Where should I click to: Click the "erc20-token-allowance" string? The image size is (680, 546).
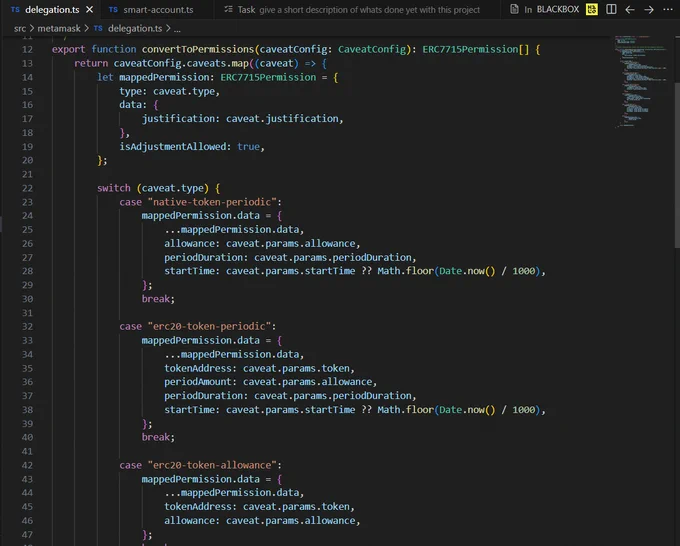212,465
